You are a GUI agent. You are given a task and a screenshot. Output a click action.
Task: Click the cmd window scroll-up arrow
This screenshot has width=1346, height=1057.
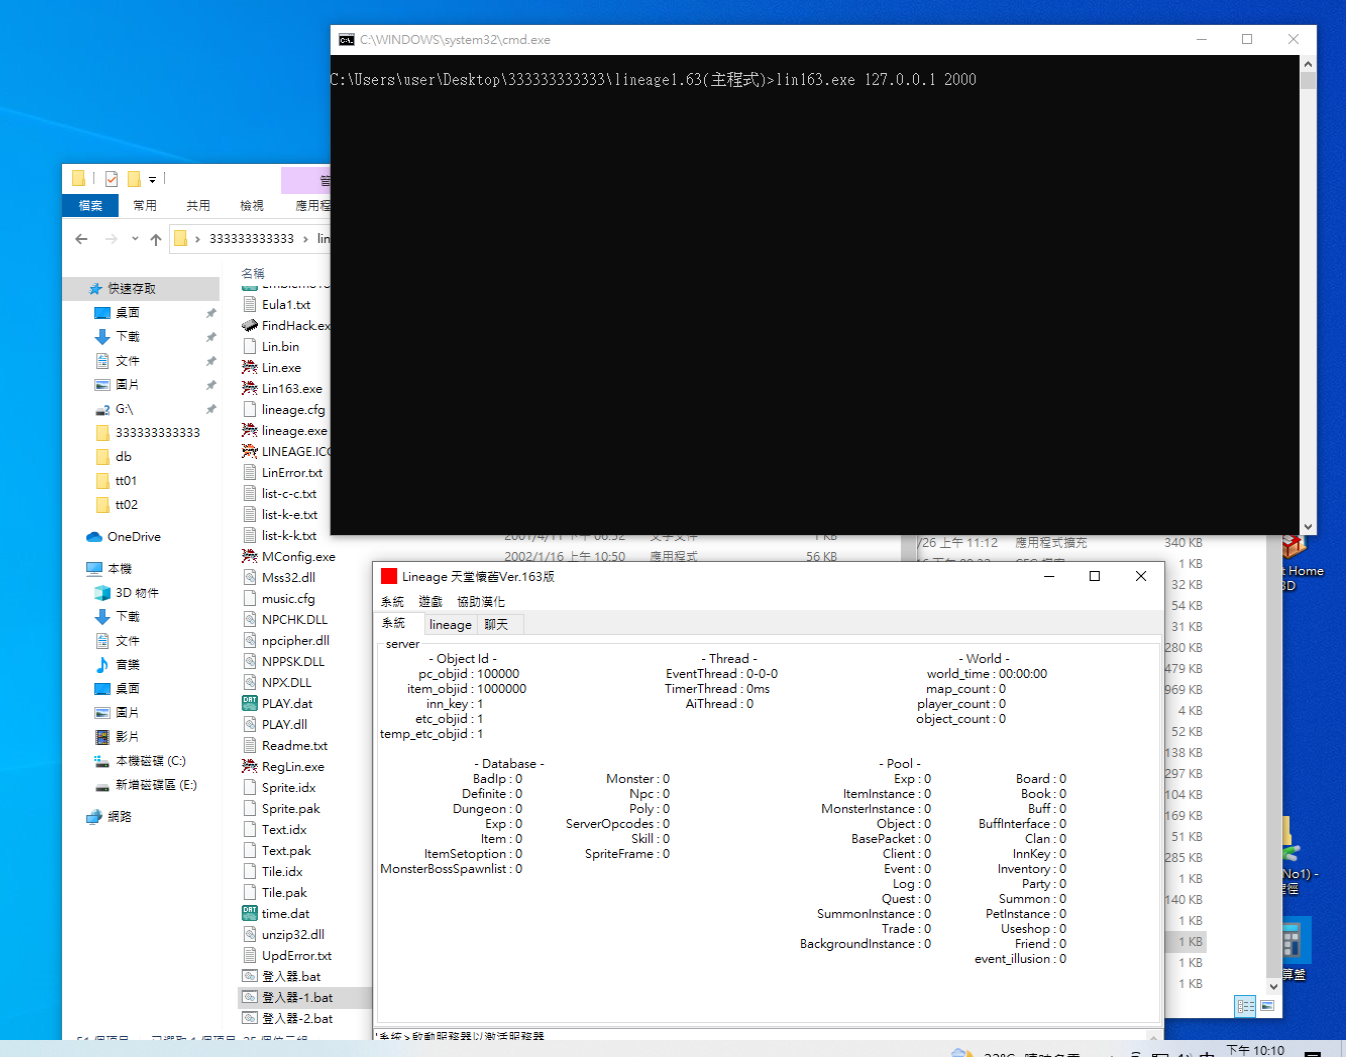1307,64
